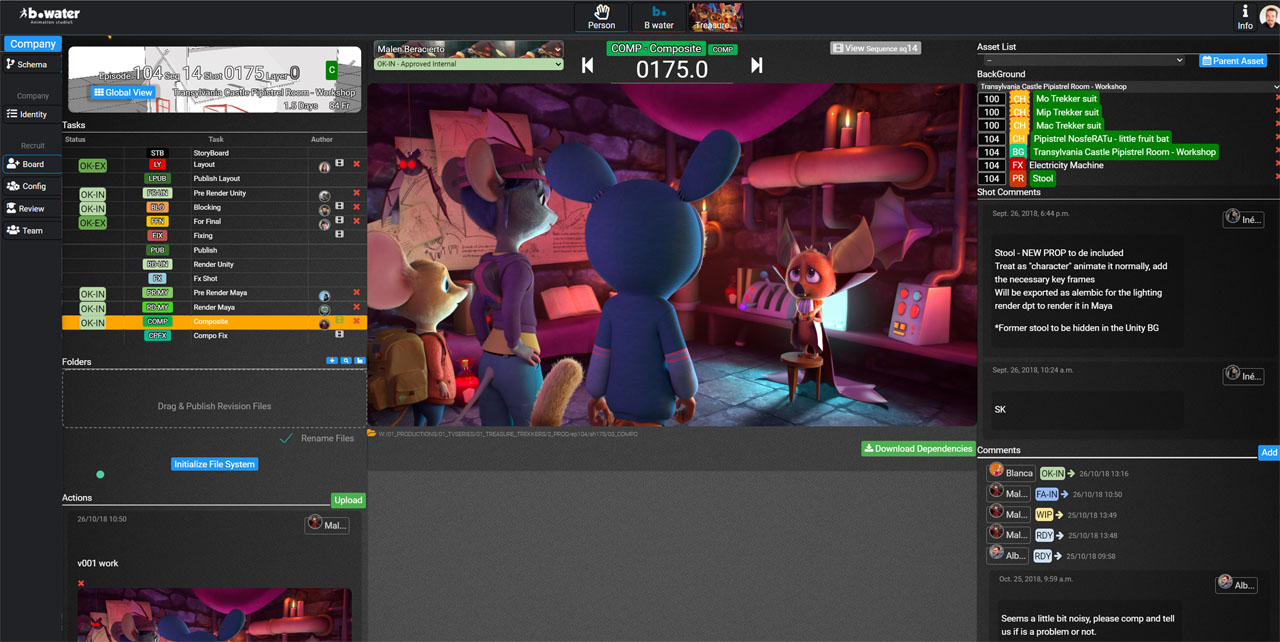Click the v001 work preview thumbnail
This screenshot has width=1280, height=642.
coord(215,615)
